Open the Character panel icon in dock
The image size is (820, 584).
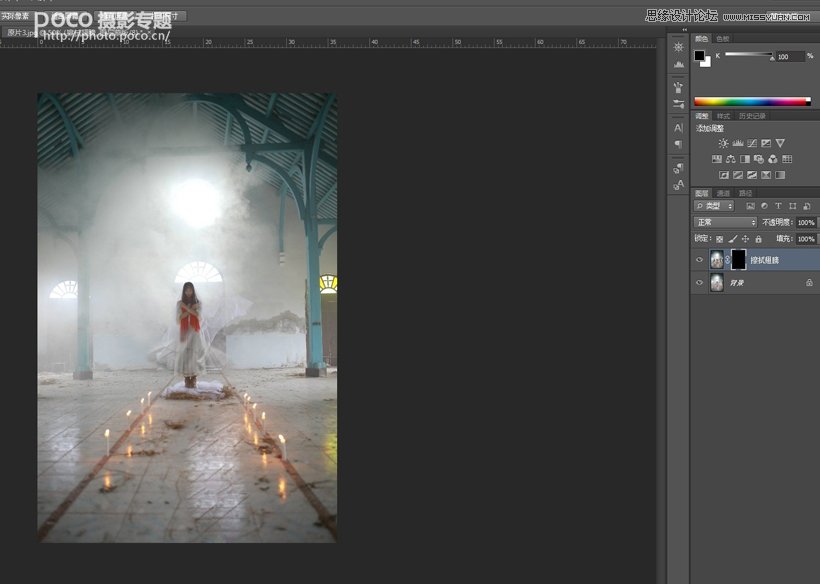coord(679,128)
